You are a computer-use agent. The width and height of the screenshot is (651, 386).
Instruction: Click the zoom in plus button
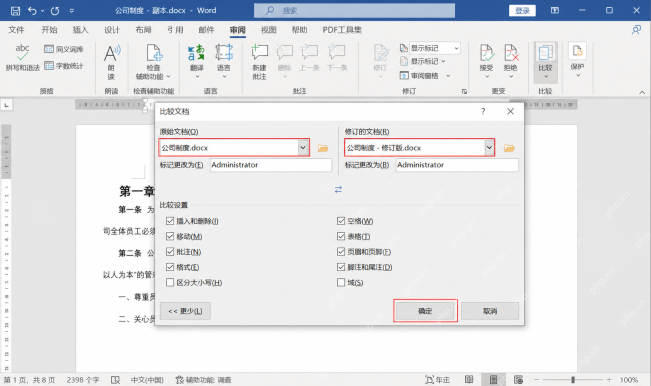click(x=609, y=379)
